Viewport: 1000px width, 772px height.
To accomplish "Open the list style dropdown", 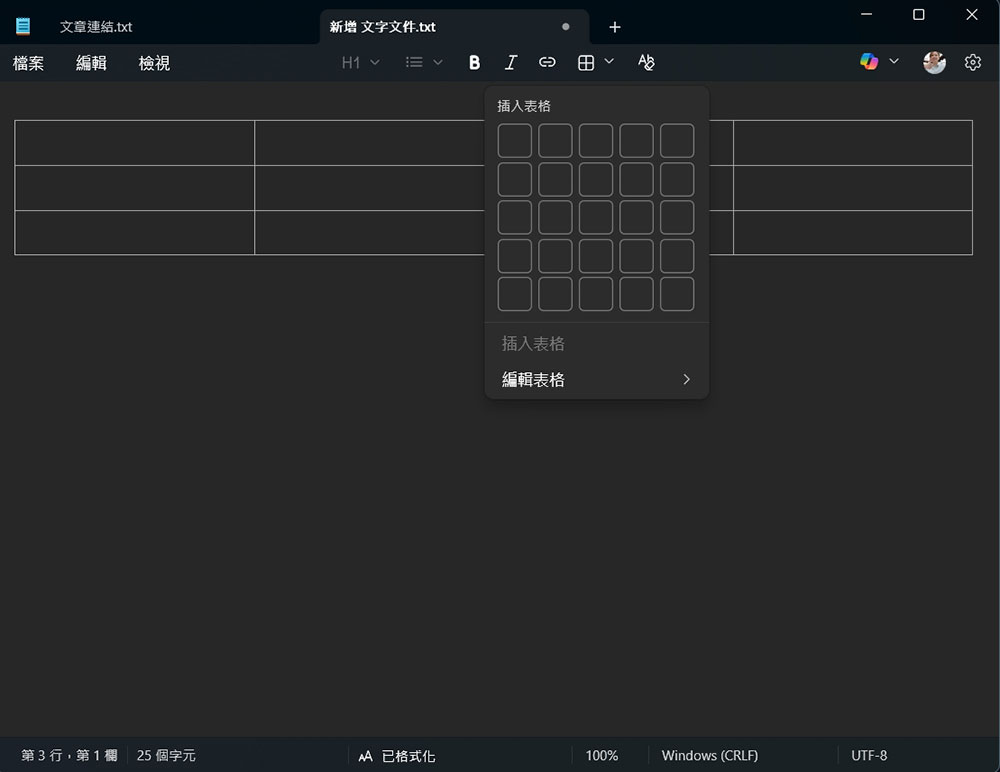I will pos(422,62).
